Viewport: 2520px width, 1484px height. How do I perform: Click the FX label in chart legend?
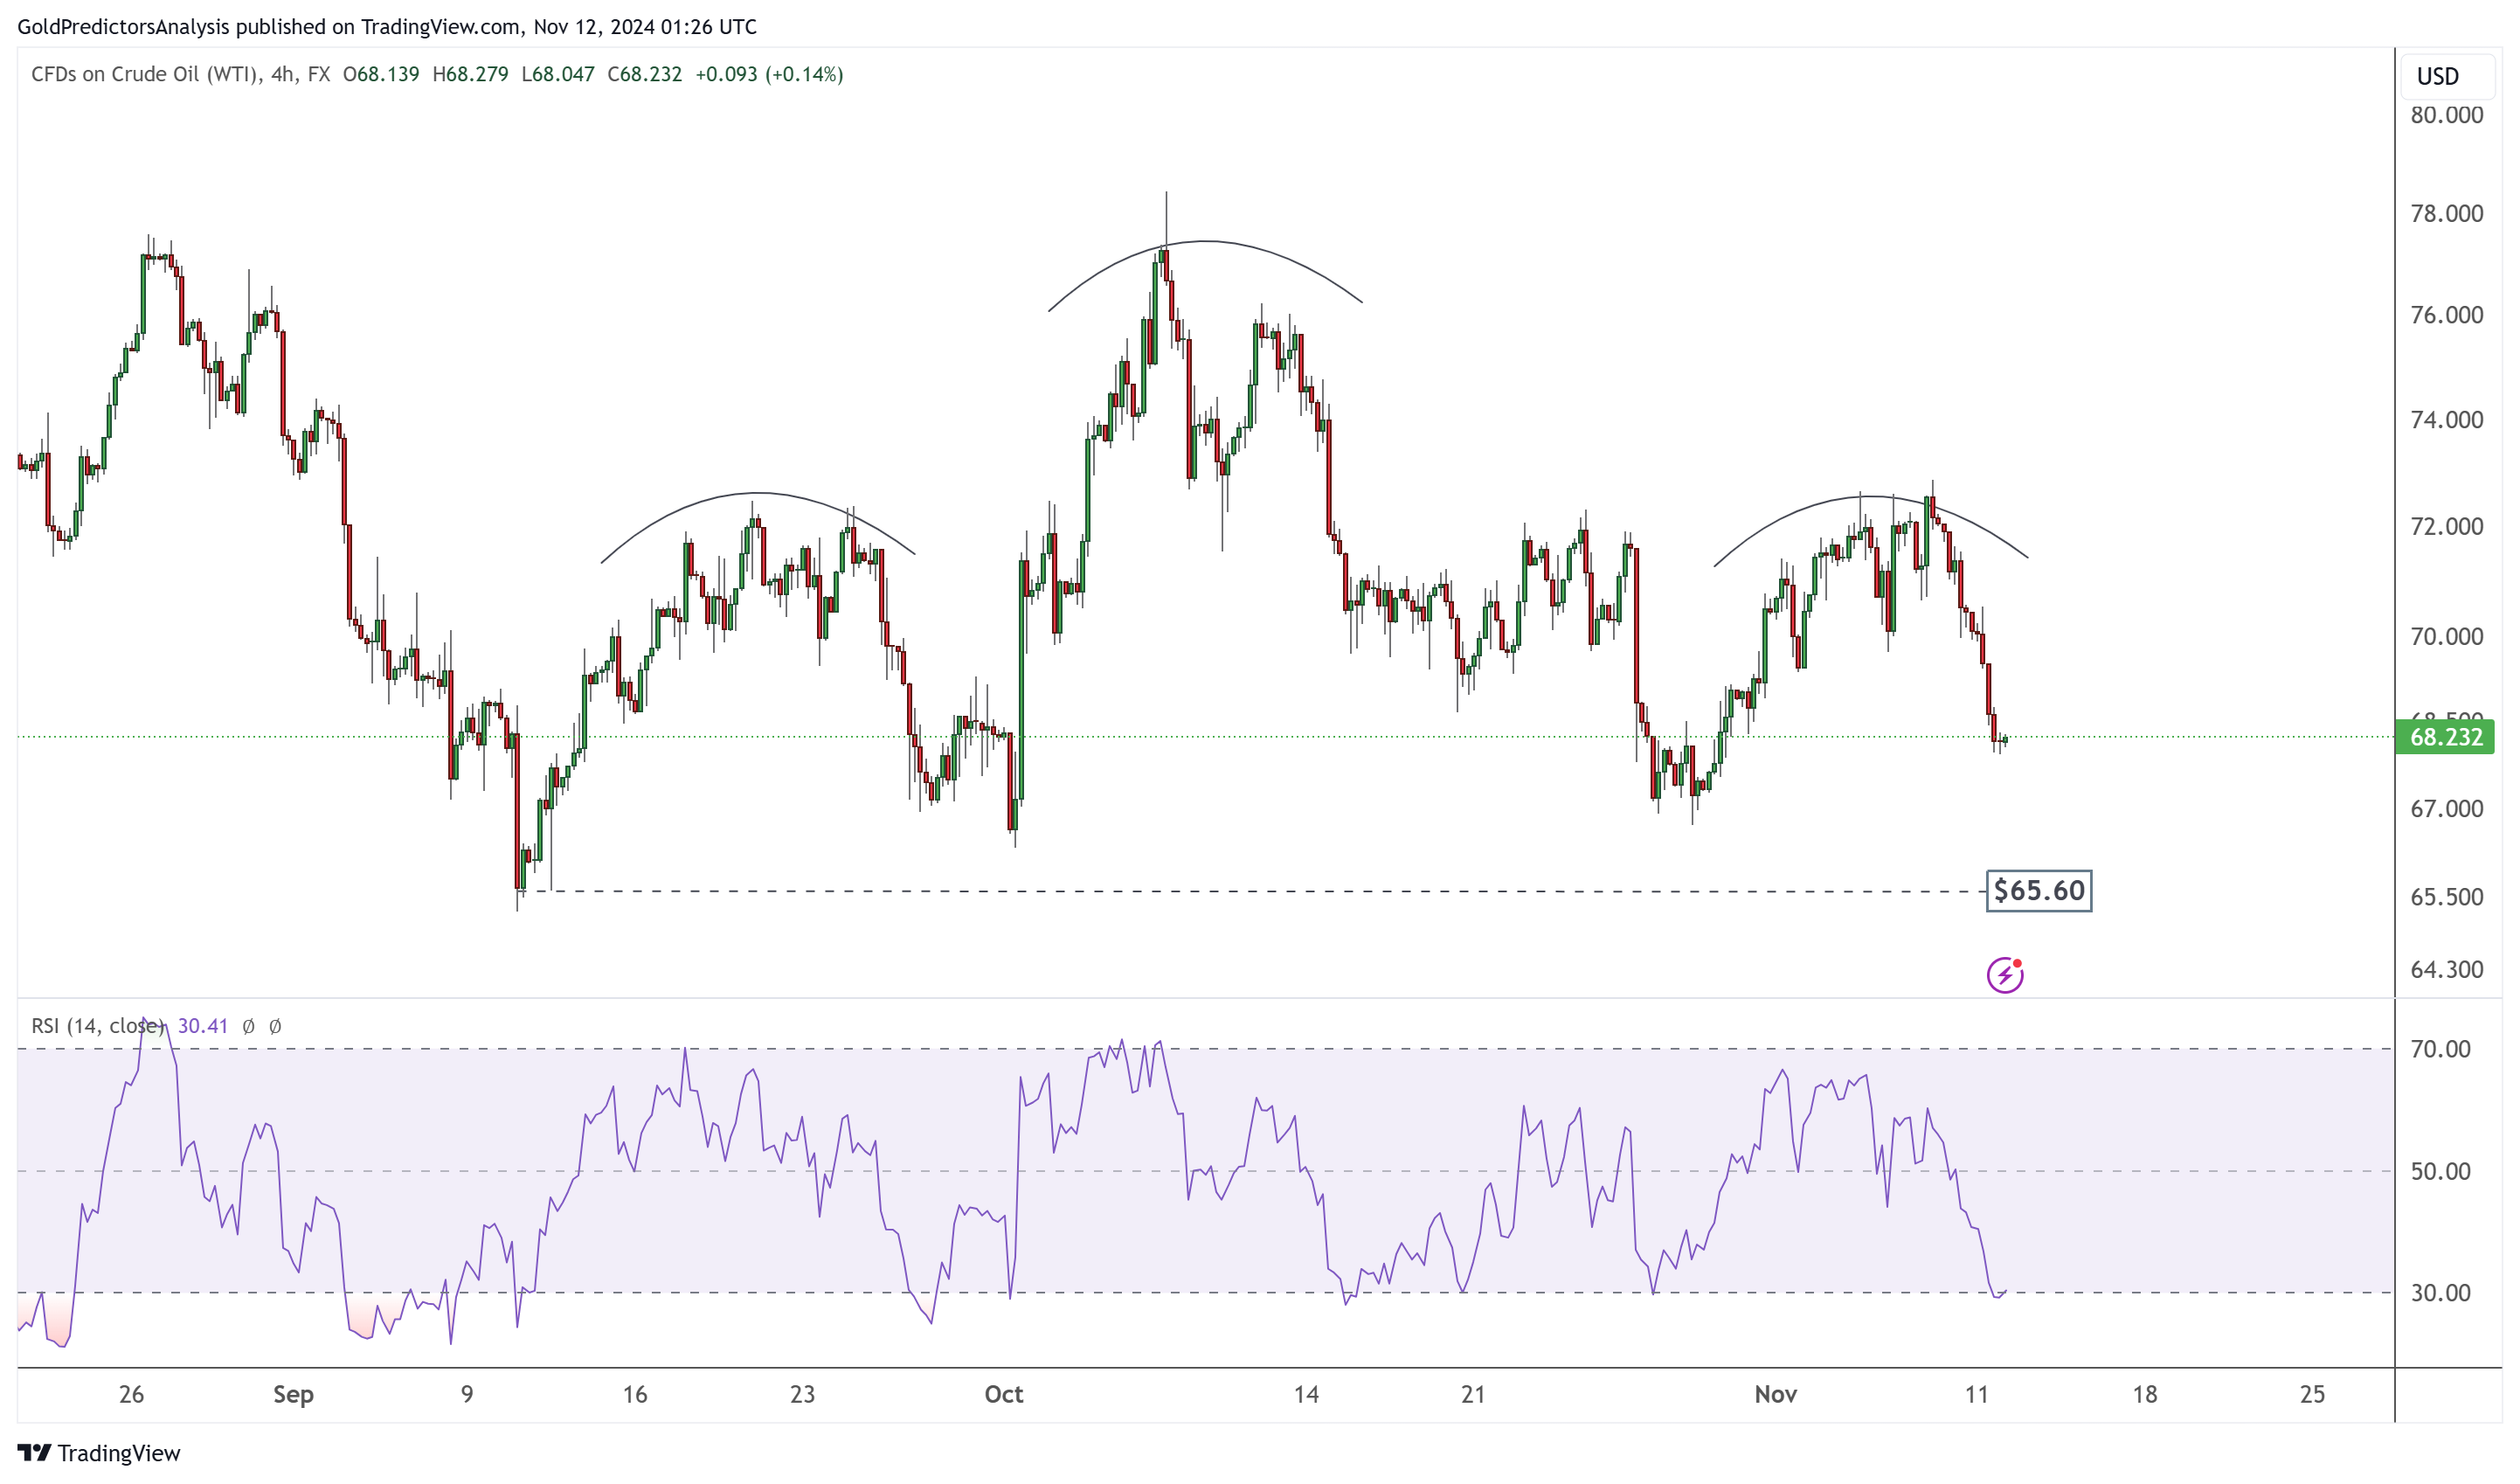tap(319, 74)
